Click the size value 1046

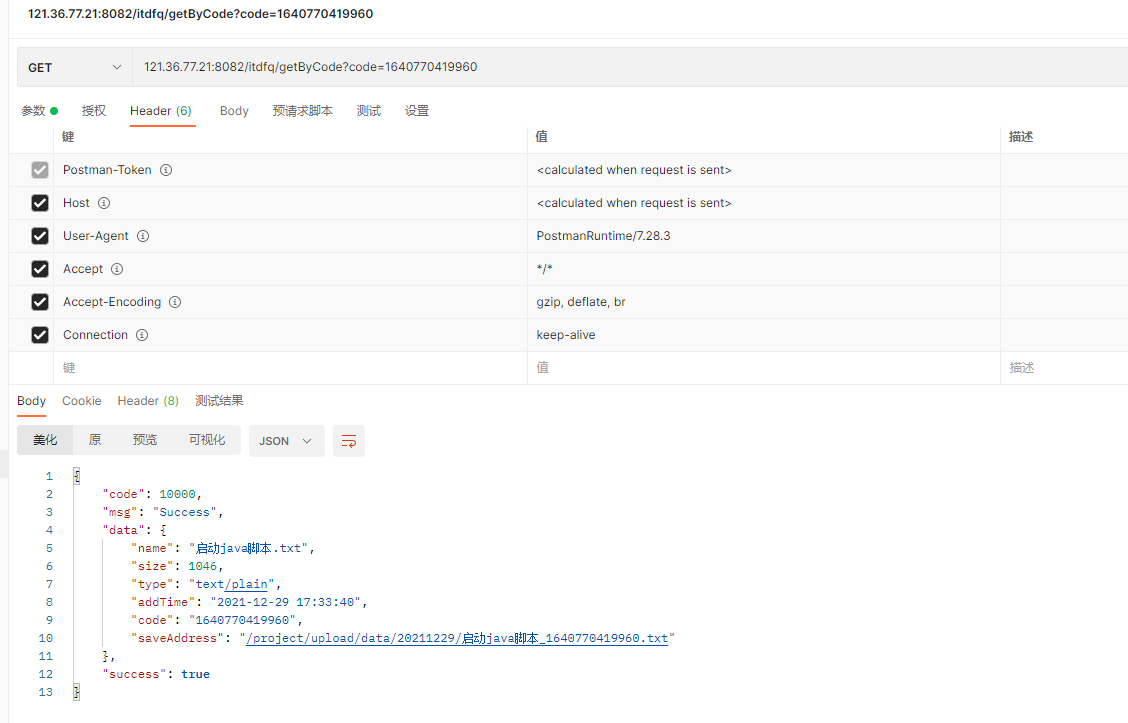point(203,566)
